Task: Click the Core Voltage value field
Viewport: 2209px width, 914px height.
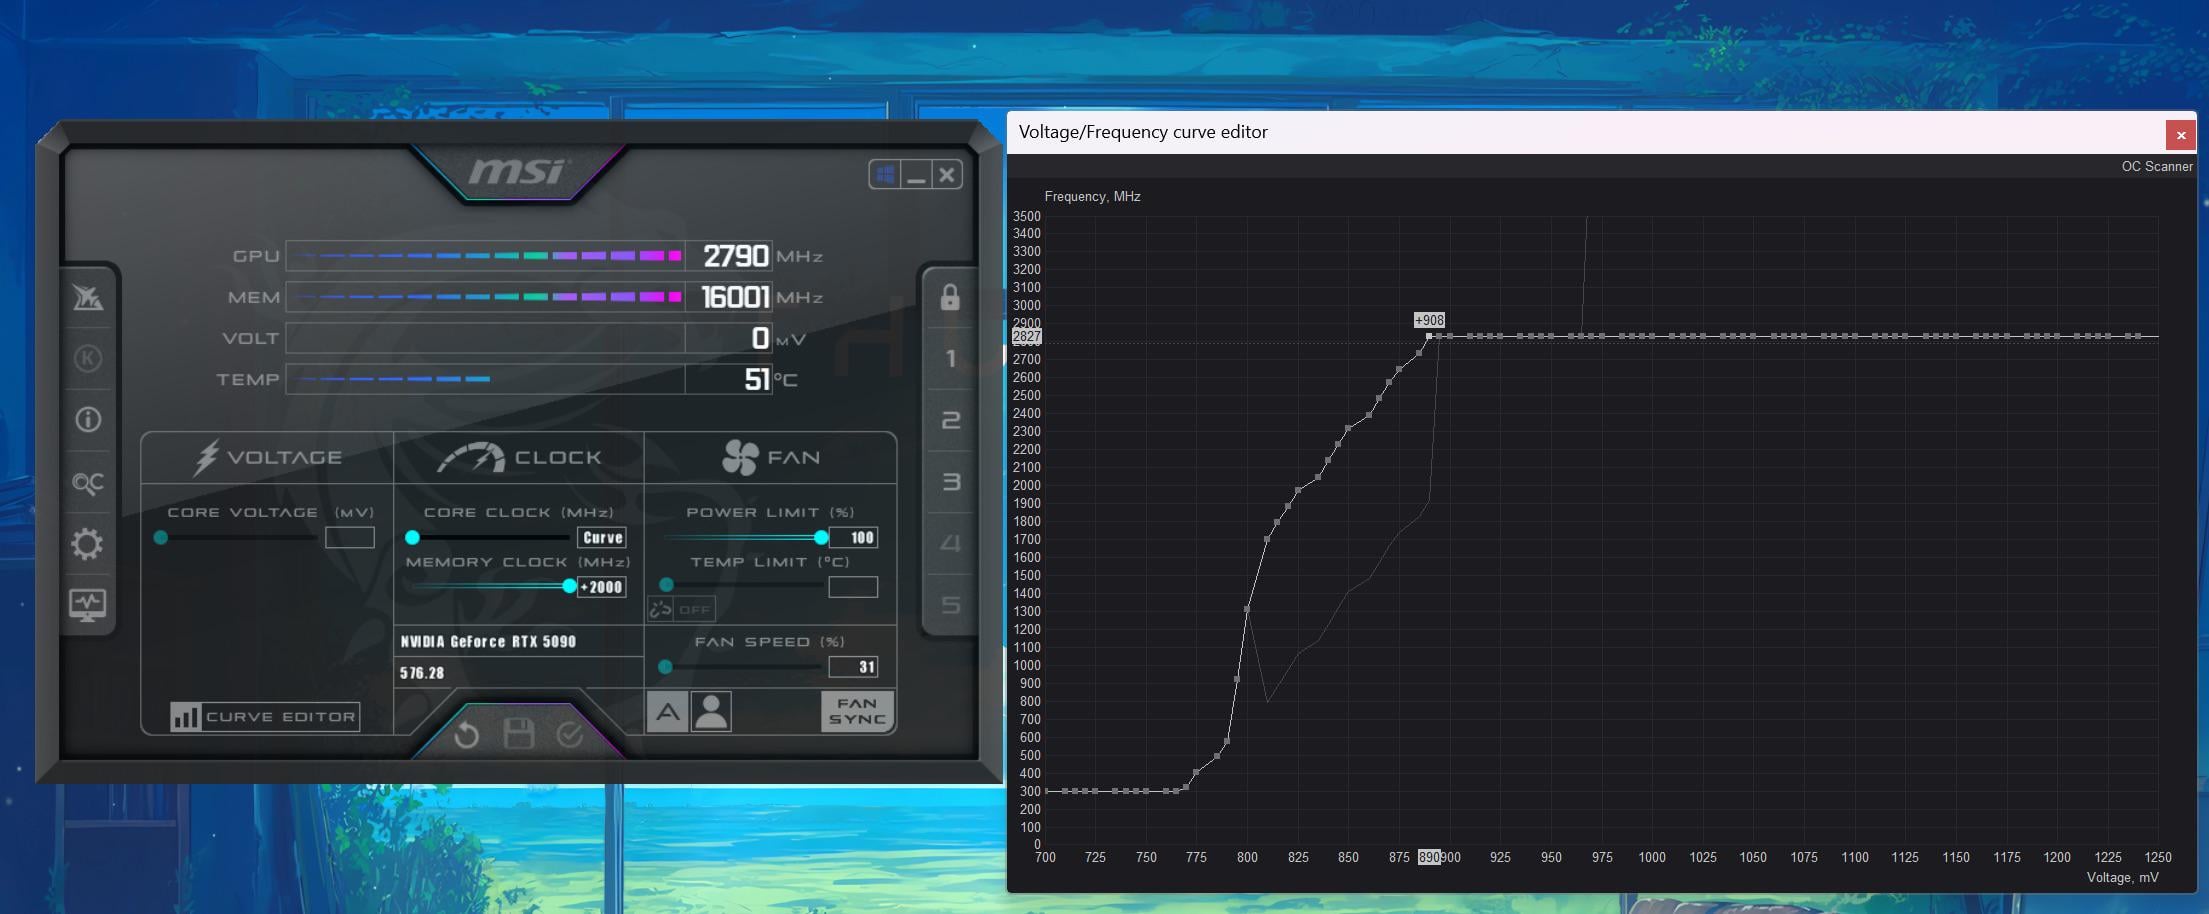Action: pyautogui.click(x=350, y=538)
